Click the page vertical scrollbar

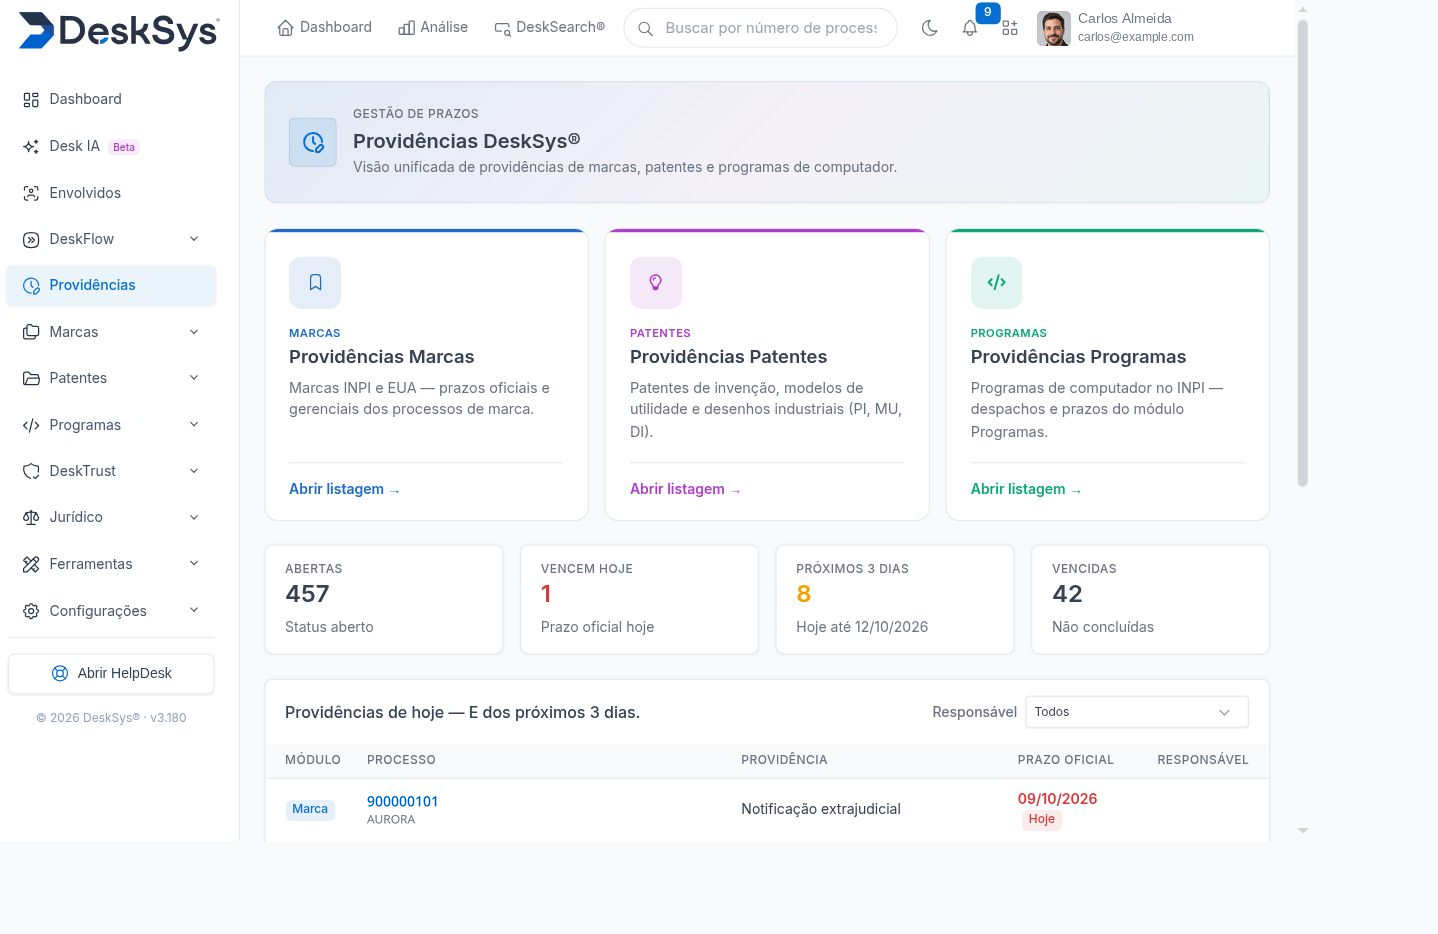coord(1302,253)
